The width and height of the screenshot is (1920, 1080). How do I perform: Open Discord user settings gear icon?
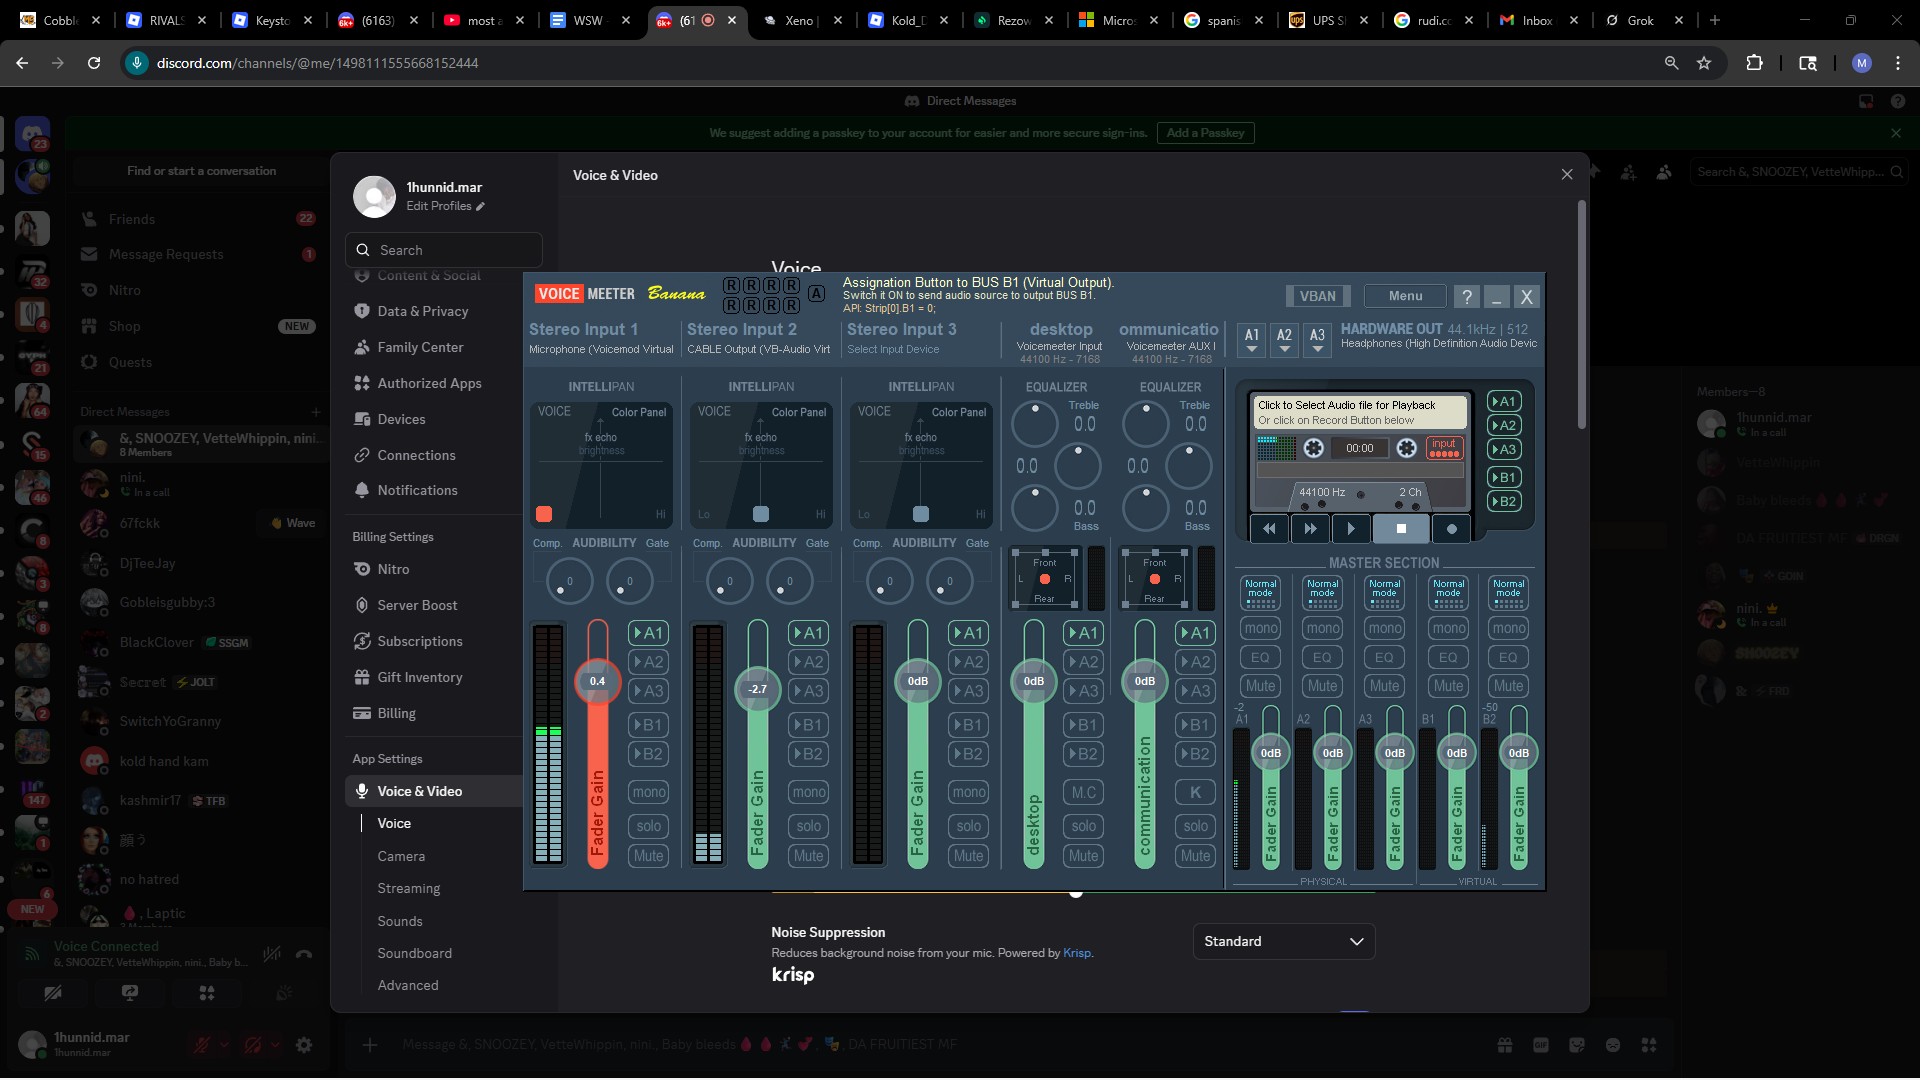[x=304, y=1045]
